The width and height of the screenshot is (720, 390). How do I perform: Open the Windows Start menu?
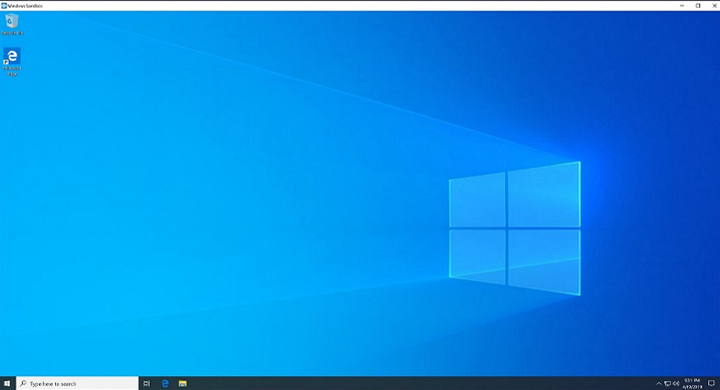click(x=7, y=383)
